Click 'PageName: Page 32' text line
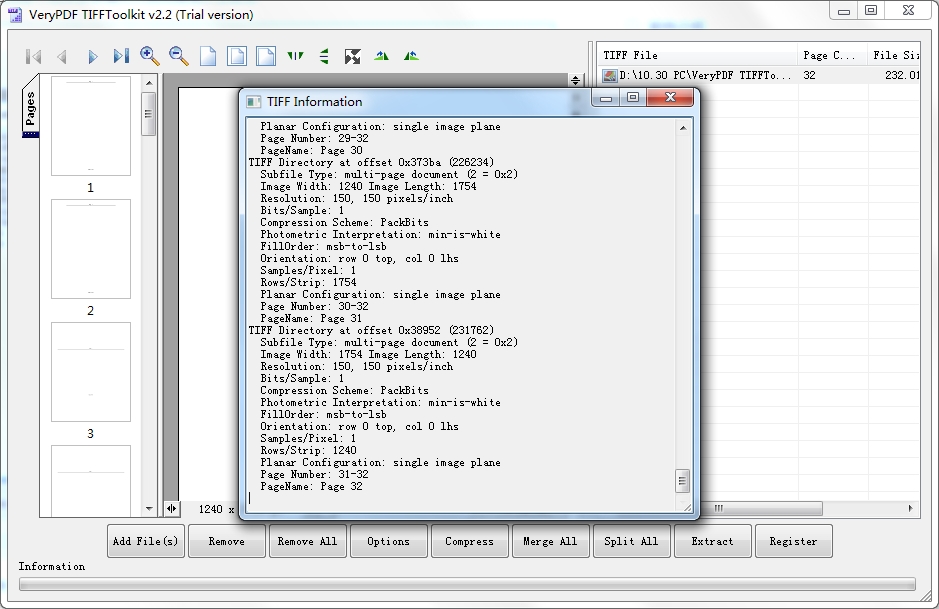Screen dimensions: 939x609 (311, 486)
